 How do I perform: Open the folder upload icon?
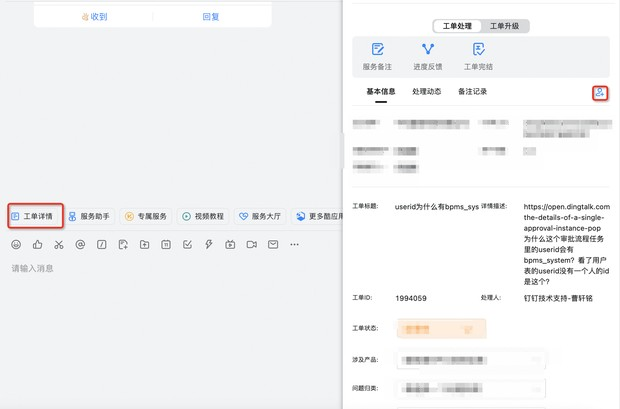(x=145, y=245)
